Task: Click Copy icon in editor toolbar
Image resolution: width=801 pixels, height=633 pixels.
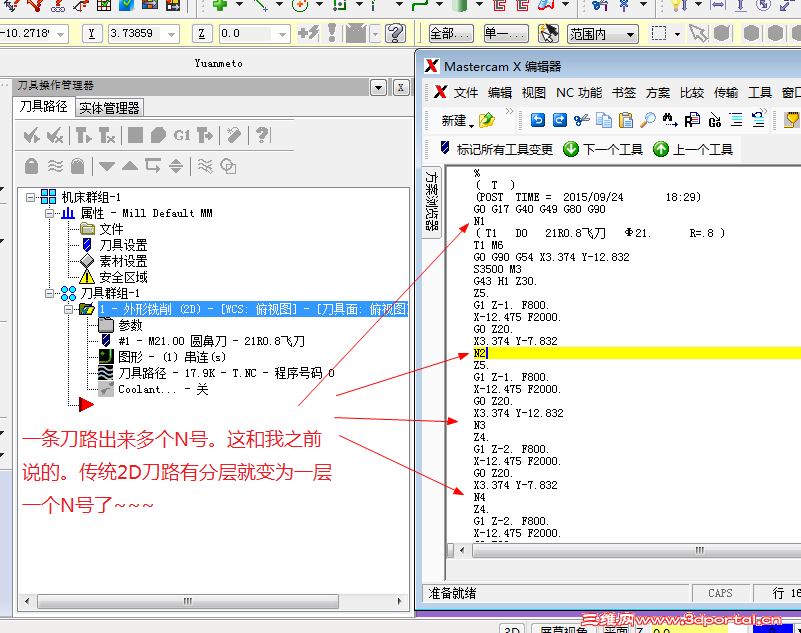Action: (x=604, y=120)
